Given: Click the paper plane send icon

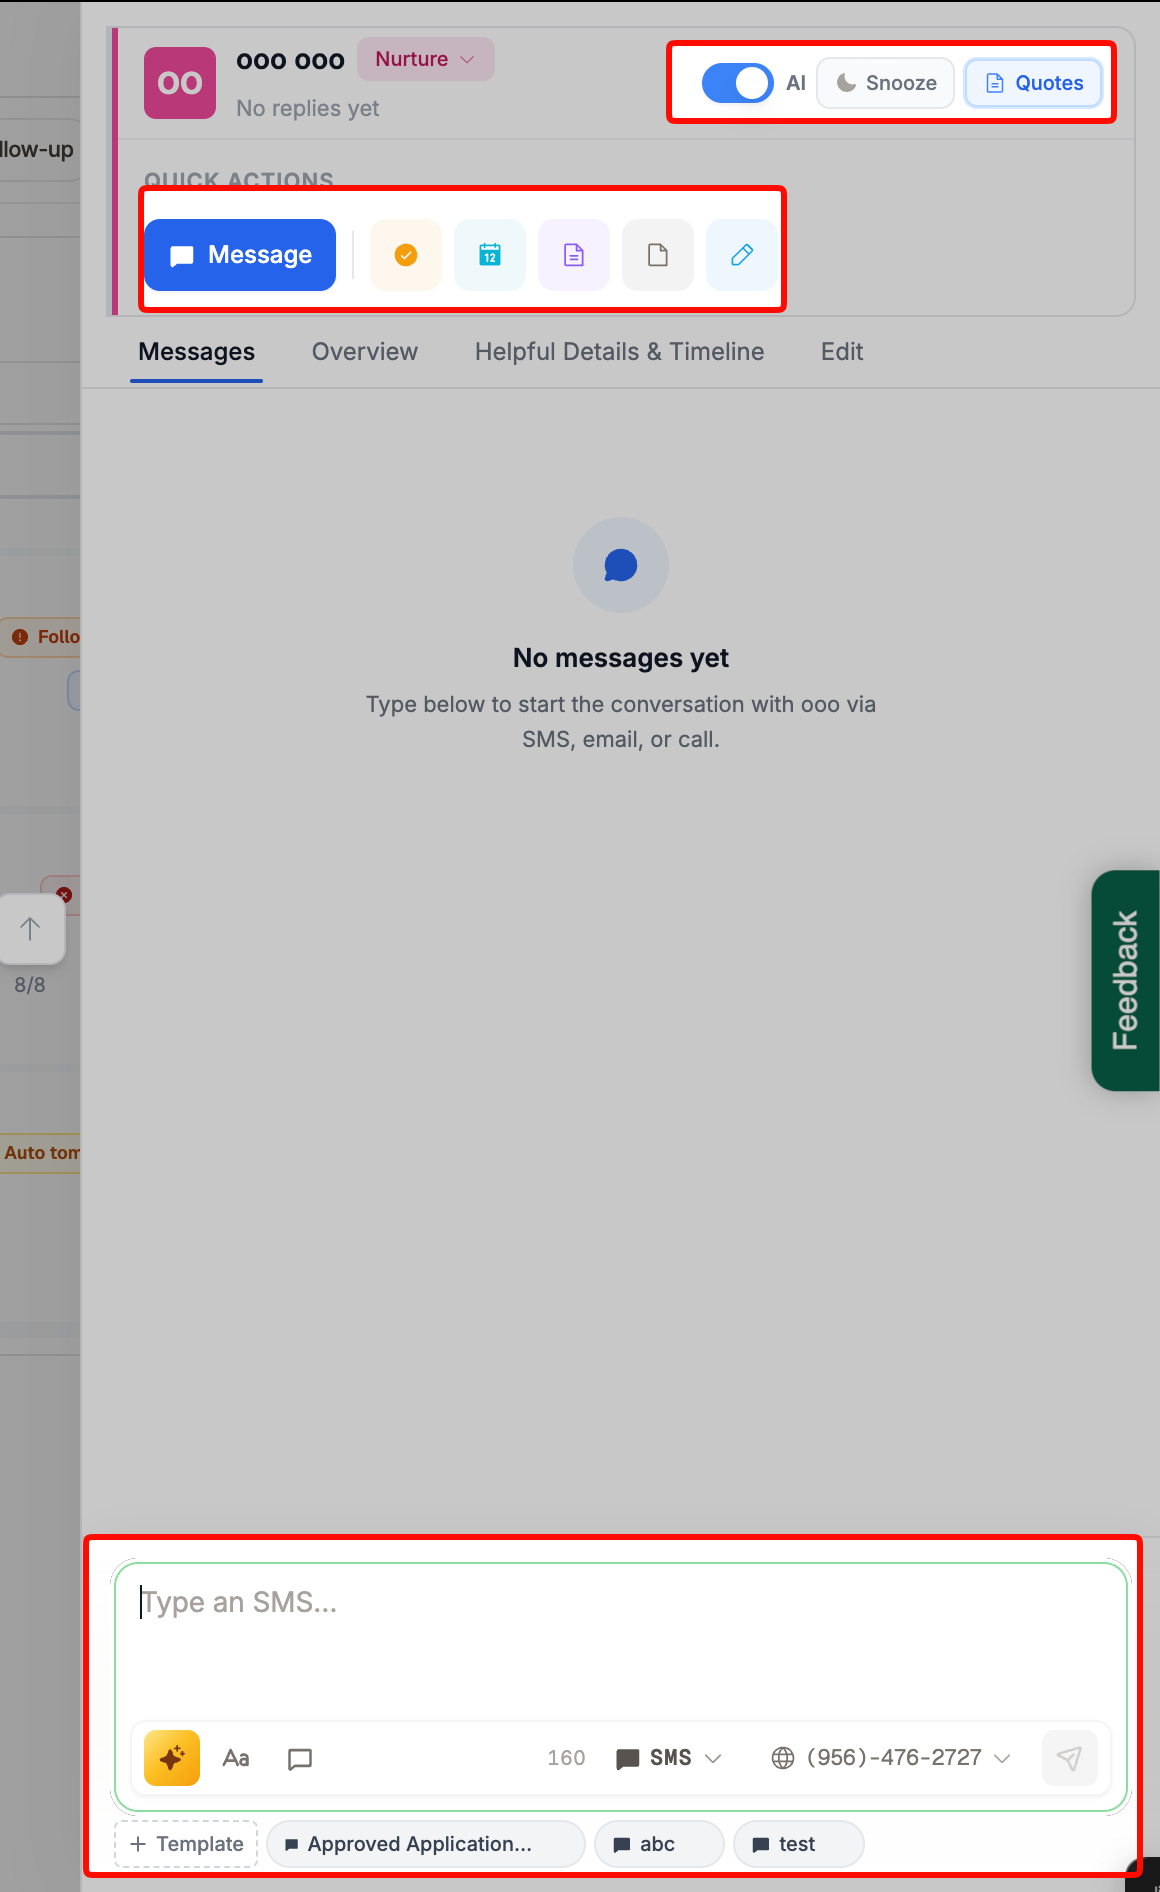Looking at the screenshot, I should click(x=1069, y=1758).
